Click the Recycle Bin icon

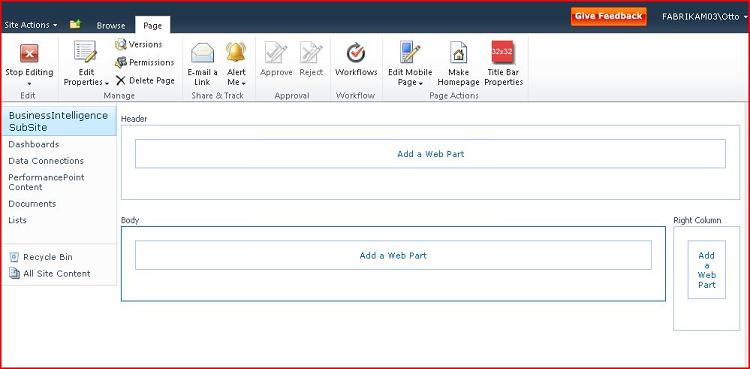(14, 257)
